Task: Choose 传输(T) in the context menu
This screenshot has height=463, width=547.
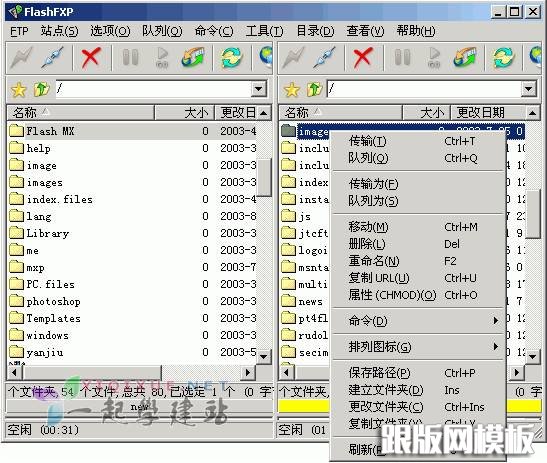Action: pos(418,141)
